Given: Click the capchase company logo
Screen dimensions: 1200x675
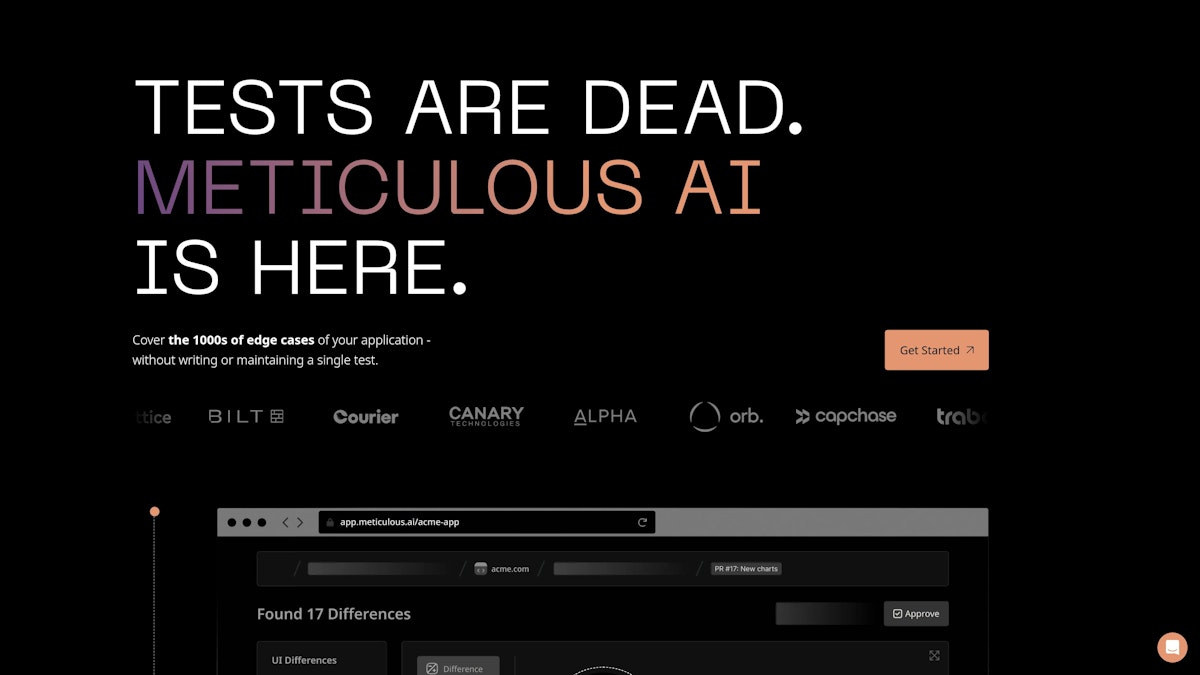Looking at the screenshot, I should 846,416.
